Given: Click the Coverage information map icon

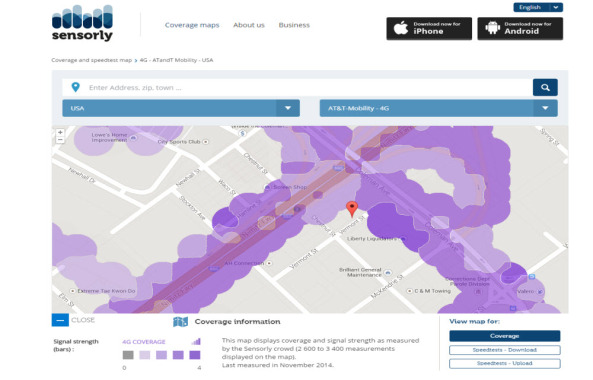Looking at the screenshot, I should pyautogui.click(x=180, y=322).
